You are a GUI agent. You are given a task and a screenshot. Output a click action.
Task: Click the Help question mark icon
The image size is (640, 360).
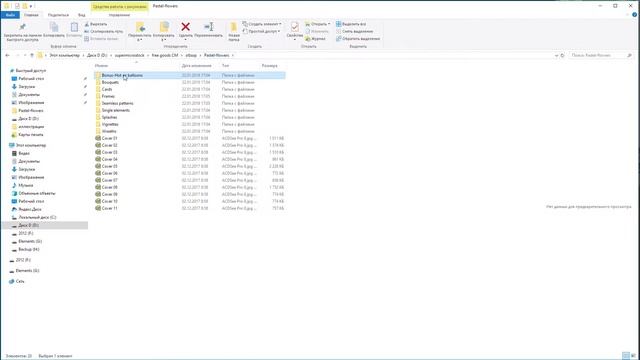pyautogui.click(x=635, y=15)
